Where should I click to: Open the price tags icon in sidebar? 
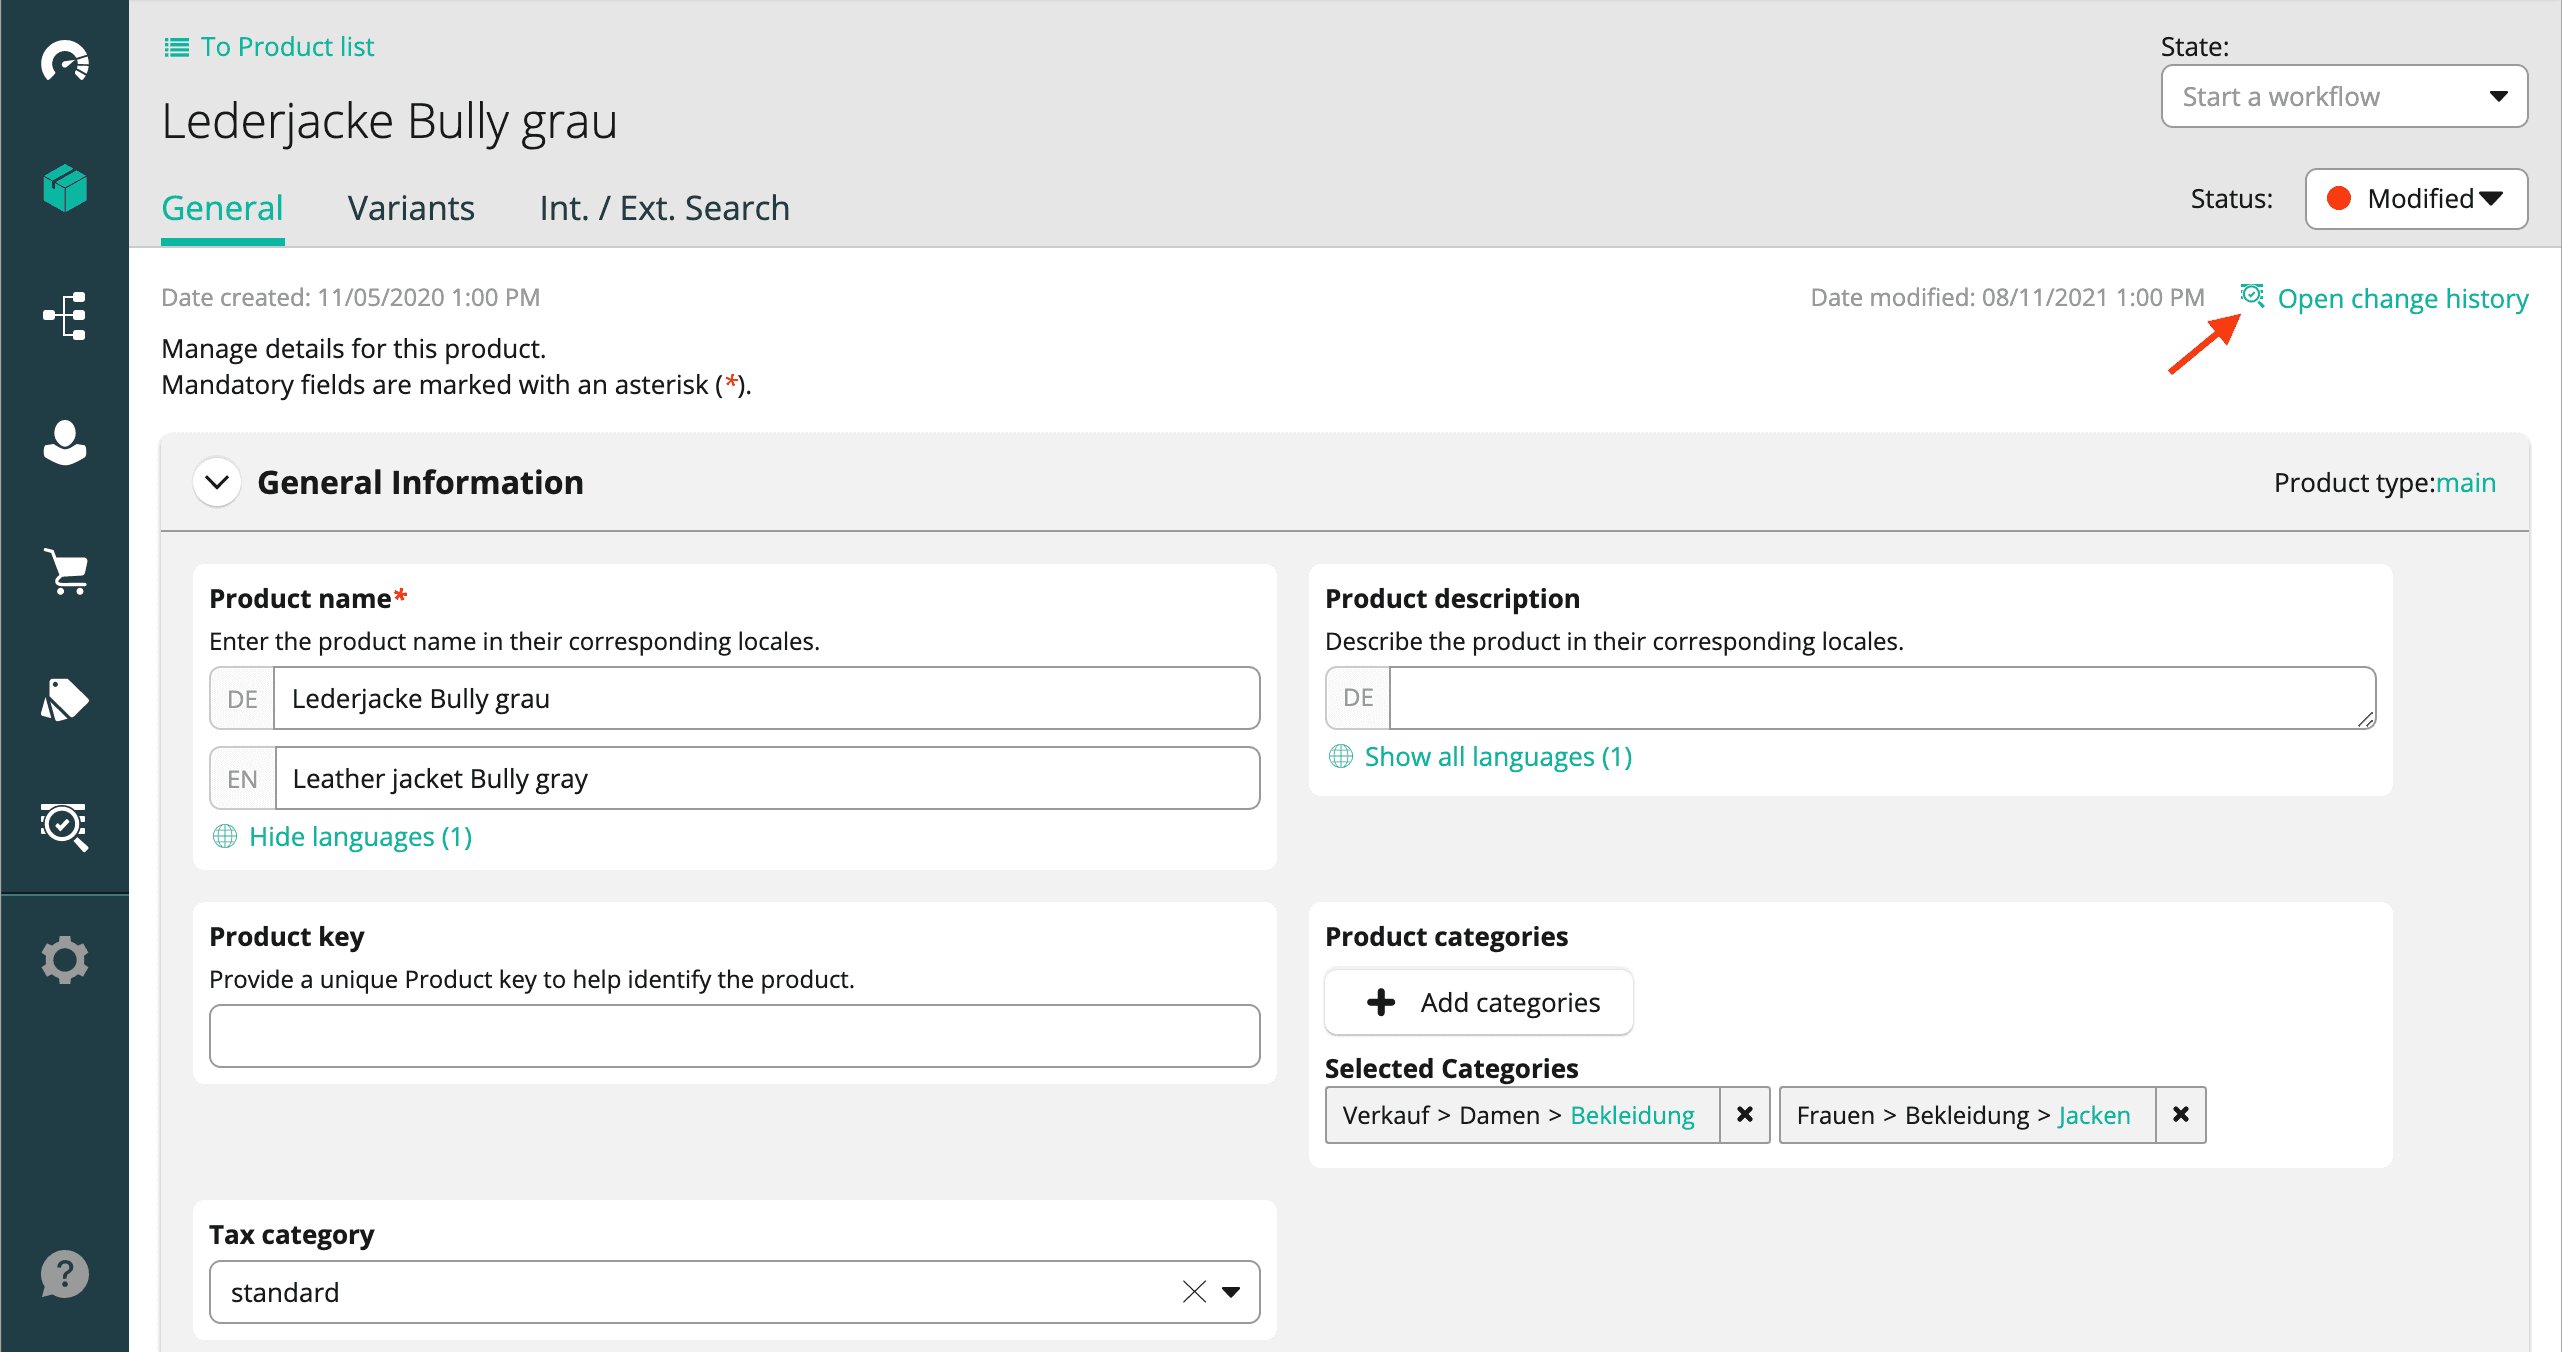click(x=65, y=699)
